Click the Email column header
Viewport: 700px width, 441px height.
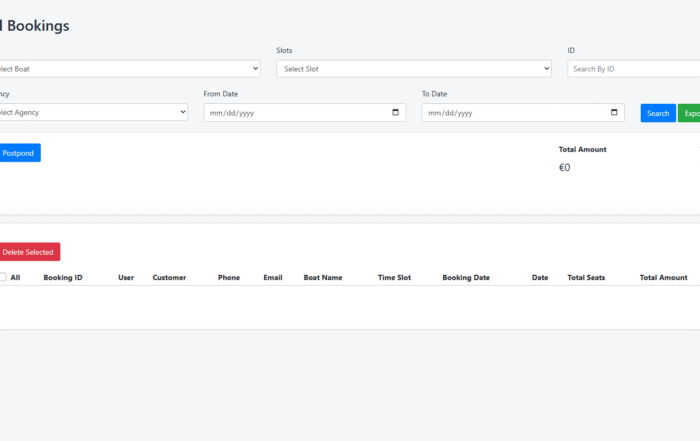pos(273,277)
